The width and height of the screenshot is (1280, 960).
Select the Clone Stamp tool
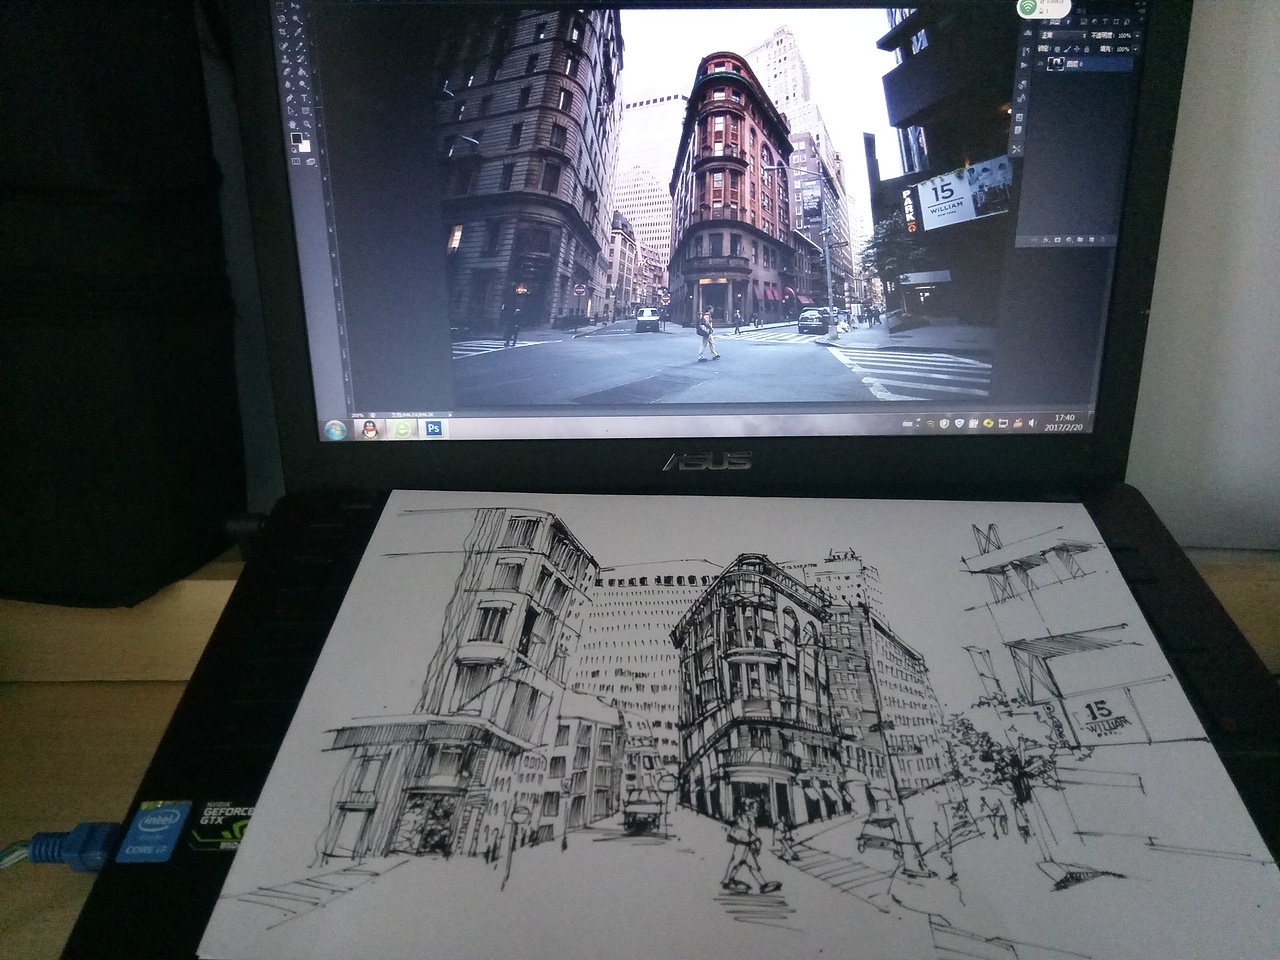[x=284, y=60]
